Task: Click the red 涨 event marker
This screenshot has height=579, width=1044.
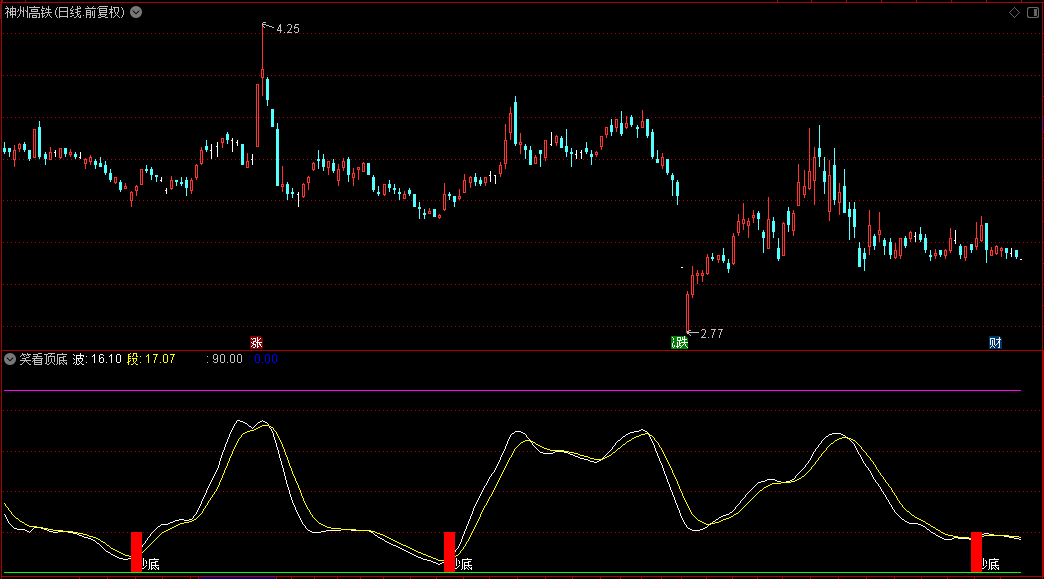Action: point(256,343)
